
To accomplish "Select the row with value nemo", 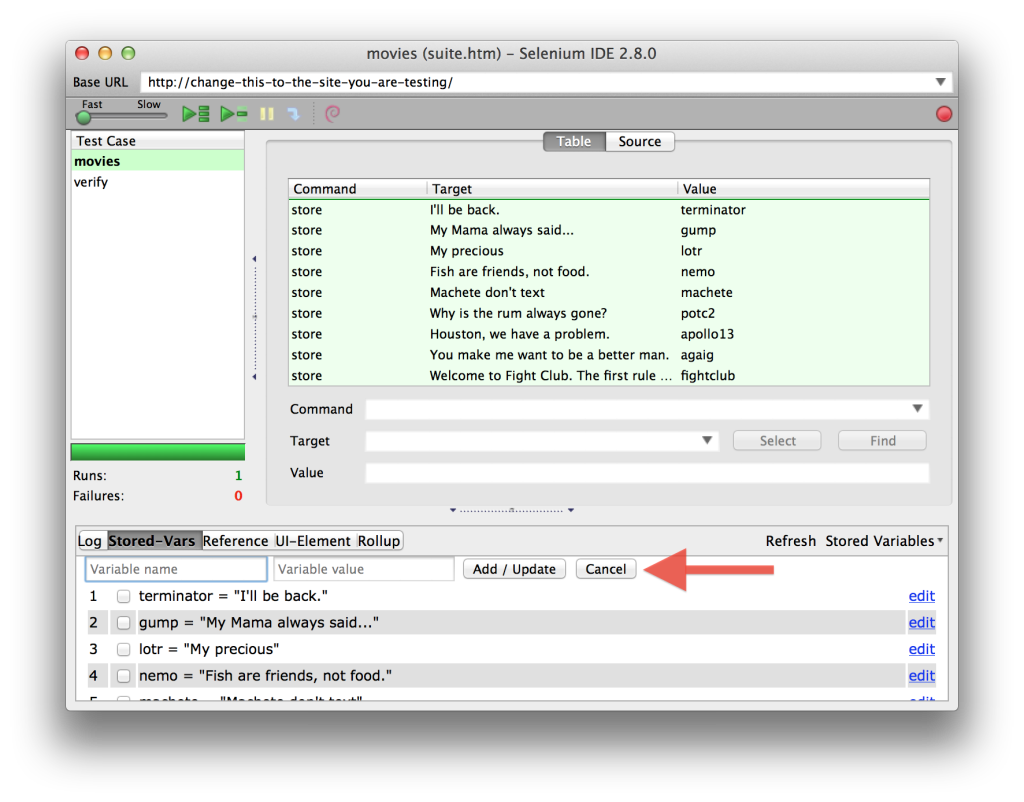I will click(609, 272).
